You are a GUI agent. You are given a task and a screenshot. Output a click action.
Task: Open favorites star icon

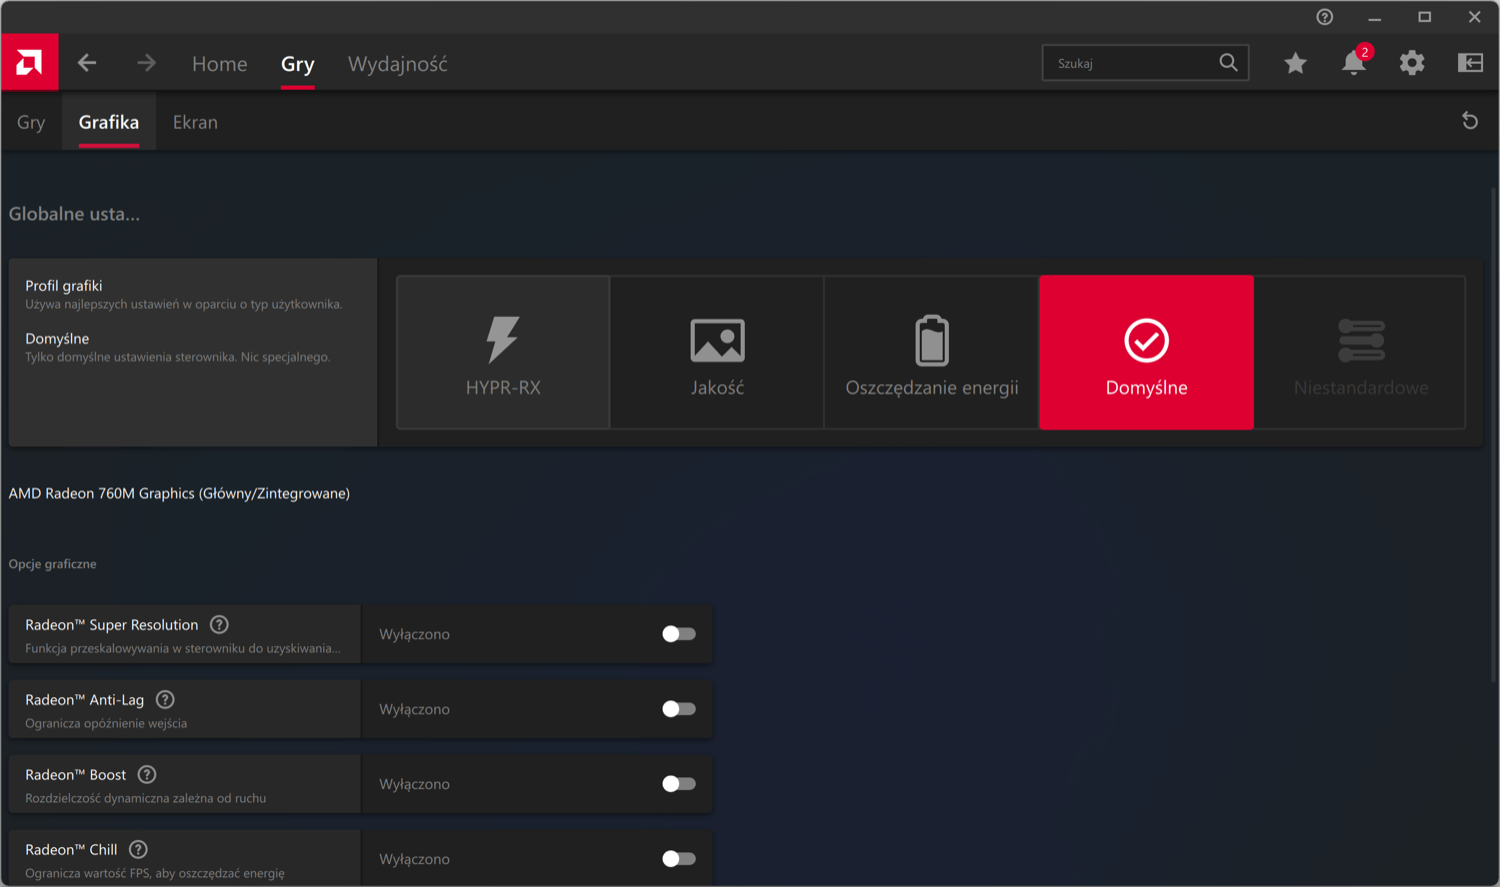(x=1295, y=63)
